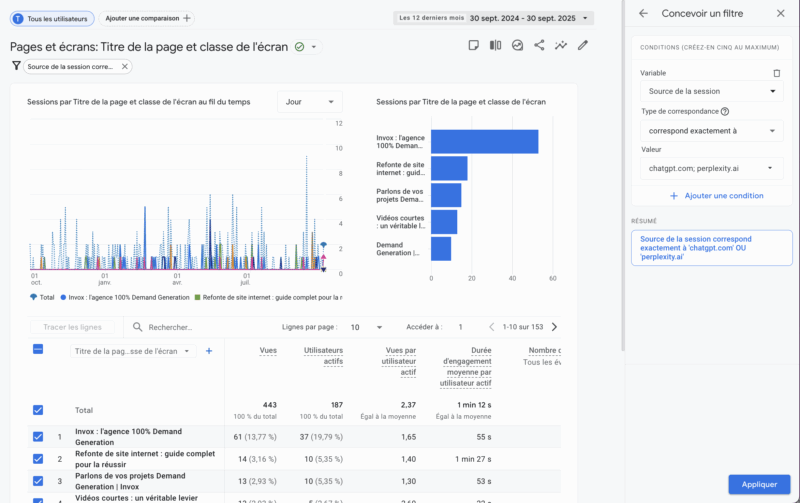Open the Insights sparkline icon
This screenshot has width=800, height=503.
click(x=561, y=45)
